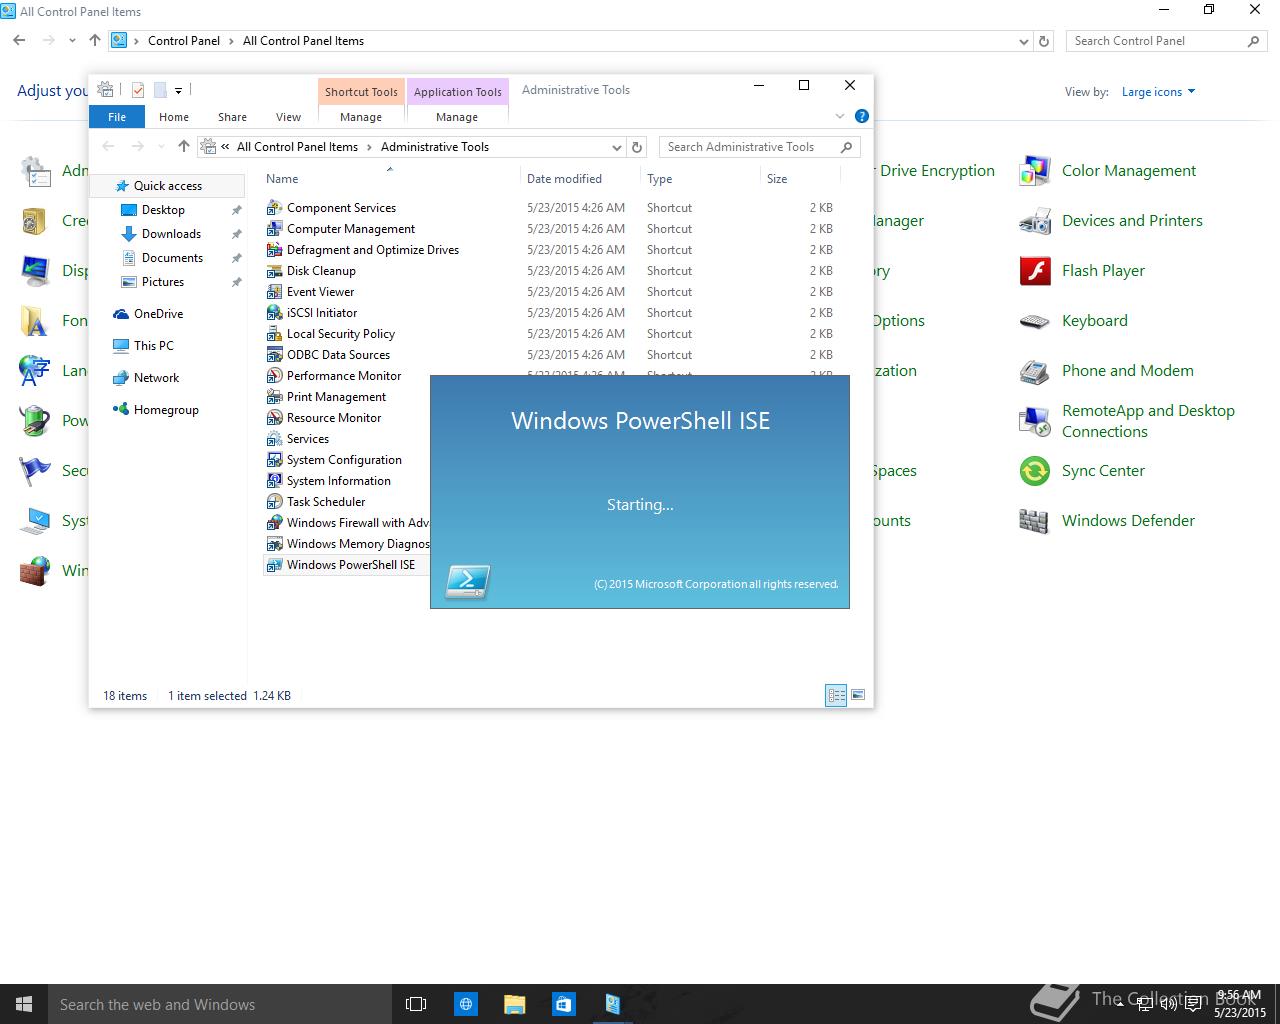The image size is (1280, 1024).
Task: Refresh the Control Panel window
Action: coord(1044,41)
